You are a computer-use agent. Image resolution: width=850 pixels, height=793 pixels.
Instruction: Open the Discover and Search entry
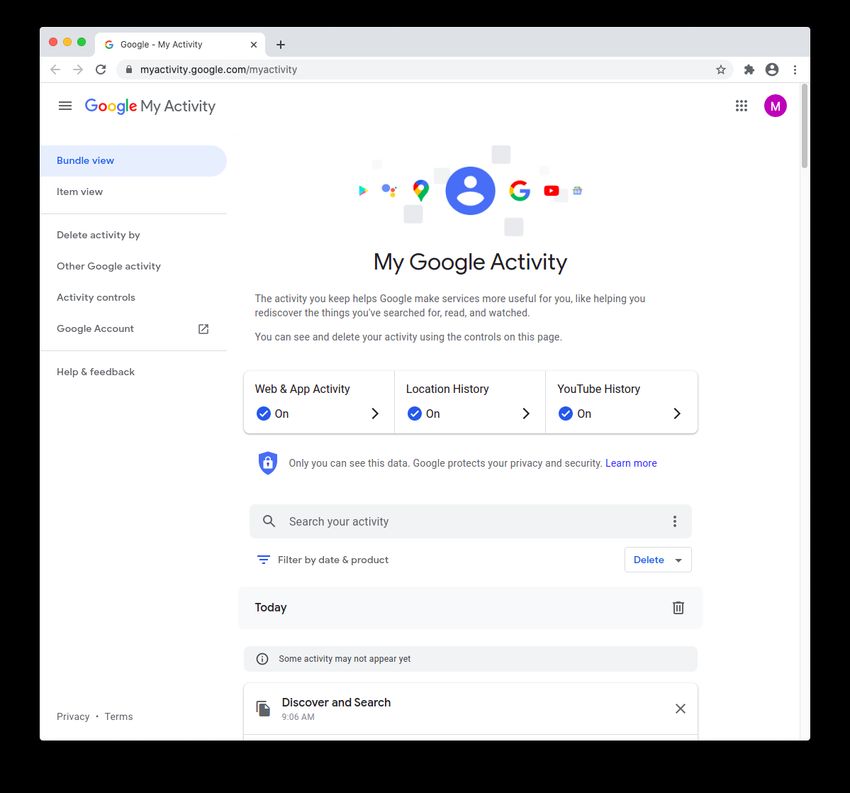coord(471,709)
